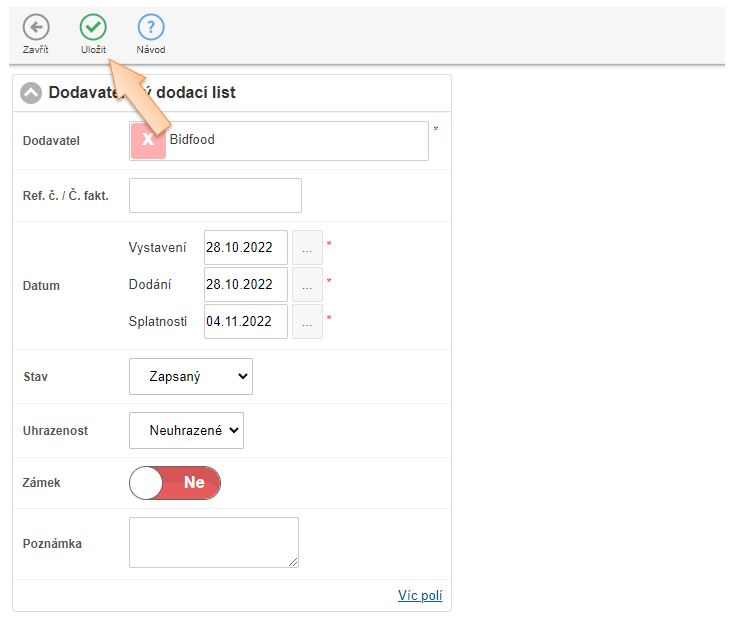Click the Více polí link
Viewport: 733px width, 629px height.
[x=419, y=596]
